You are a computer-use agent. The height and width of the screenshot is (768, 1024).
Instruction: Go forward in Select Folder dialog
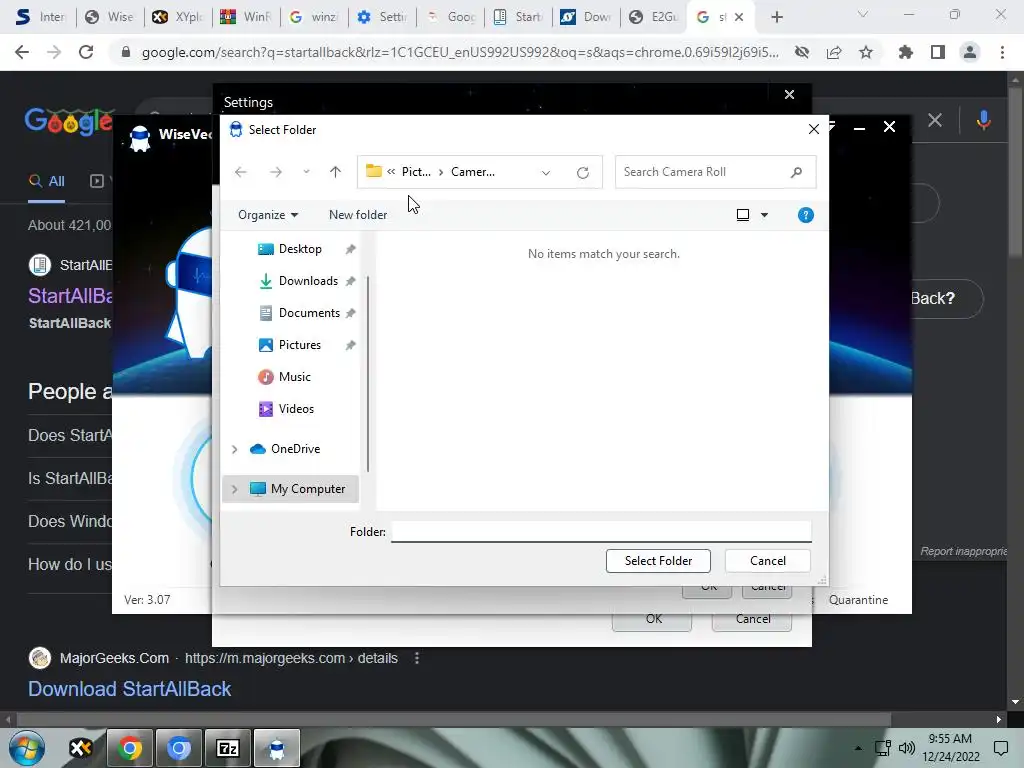276,172
